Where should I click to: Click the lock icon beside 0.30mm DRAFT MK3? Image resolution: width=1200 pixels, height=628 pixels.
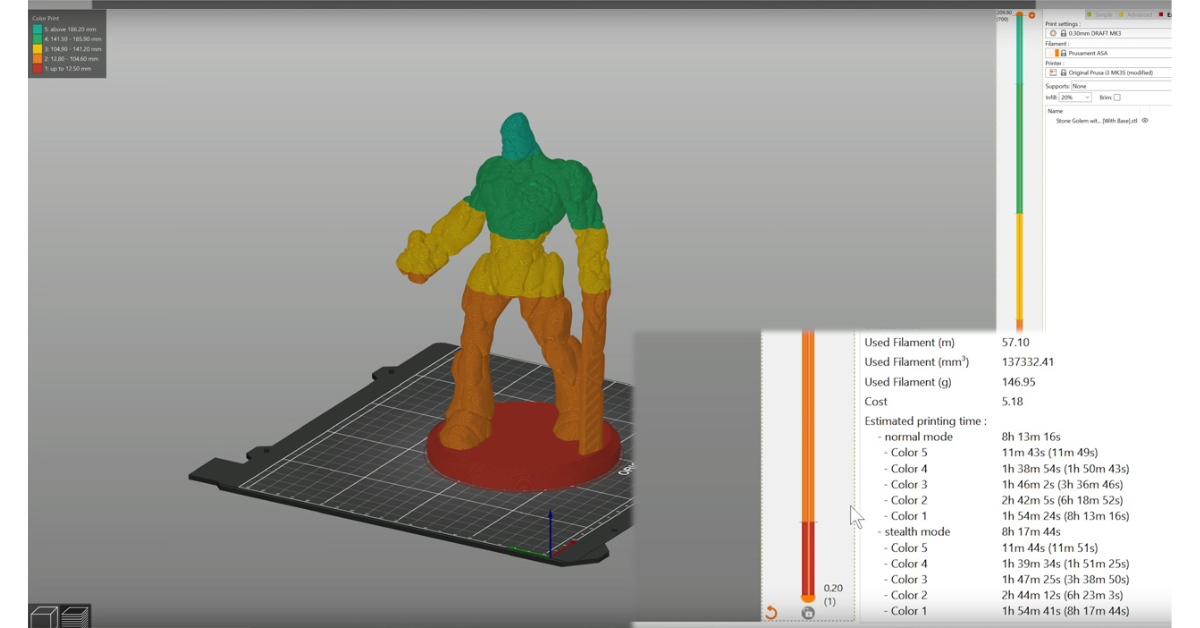point(1064,33)
